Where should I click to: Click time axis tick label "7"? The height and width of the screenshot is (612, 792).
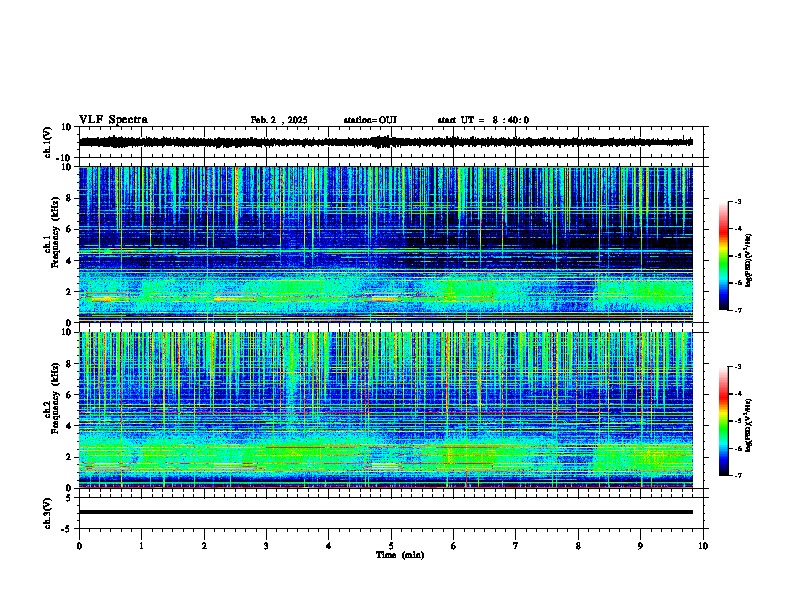tap(516, 546)
